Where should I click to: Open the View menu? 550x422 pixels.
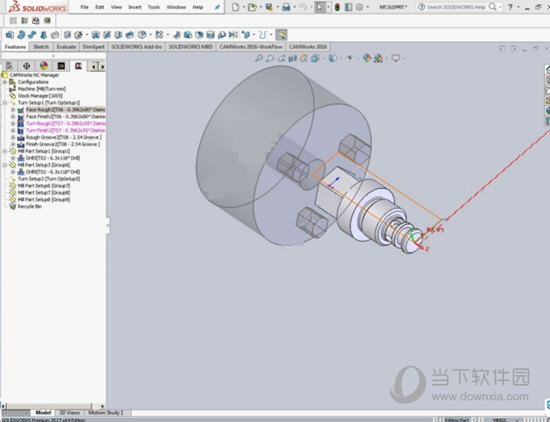pos(116,7)
